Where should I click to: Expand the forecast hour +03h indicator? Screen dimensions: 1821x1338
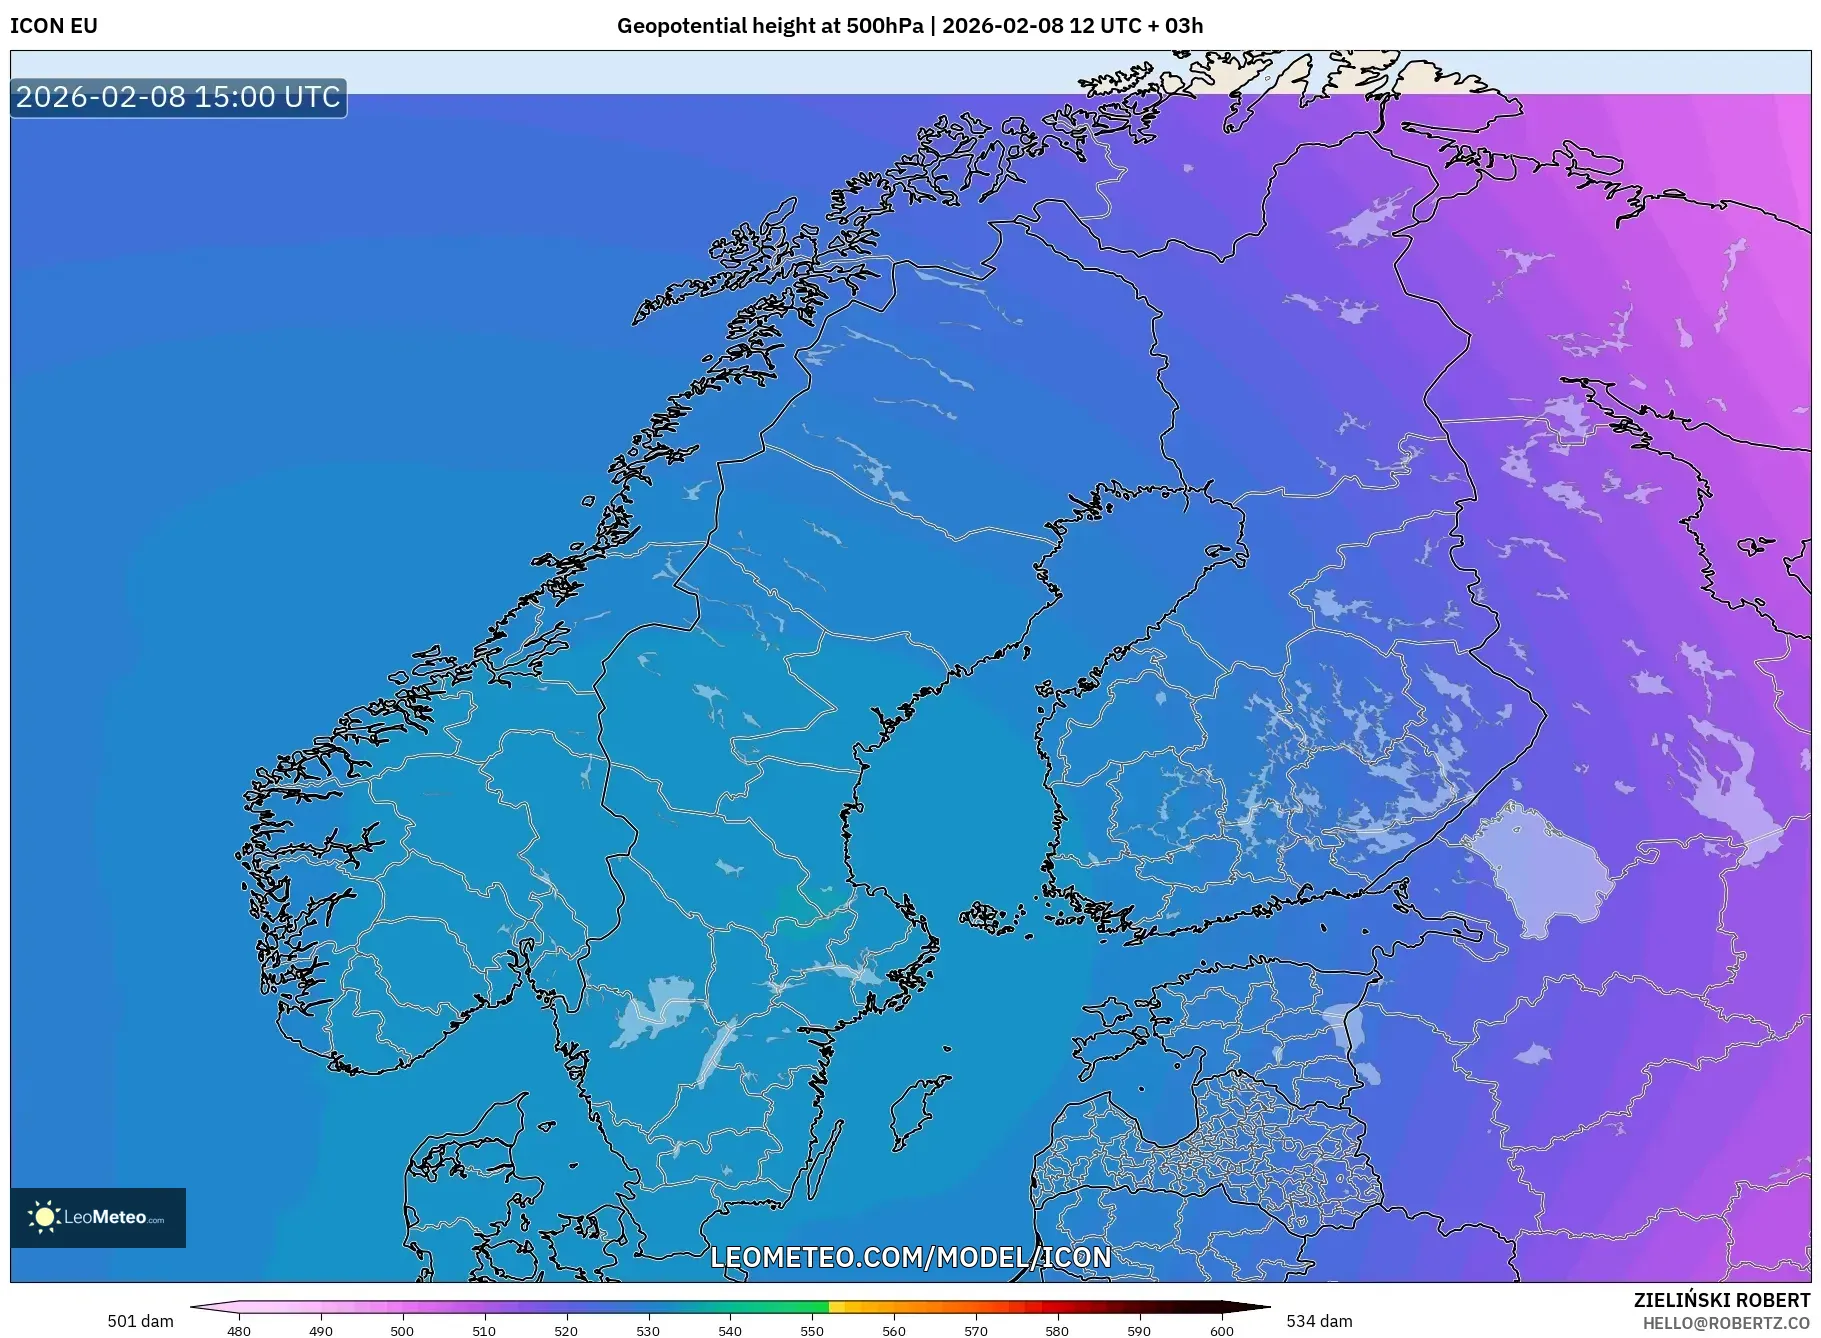(x=1180, y=27)
